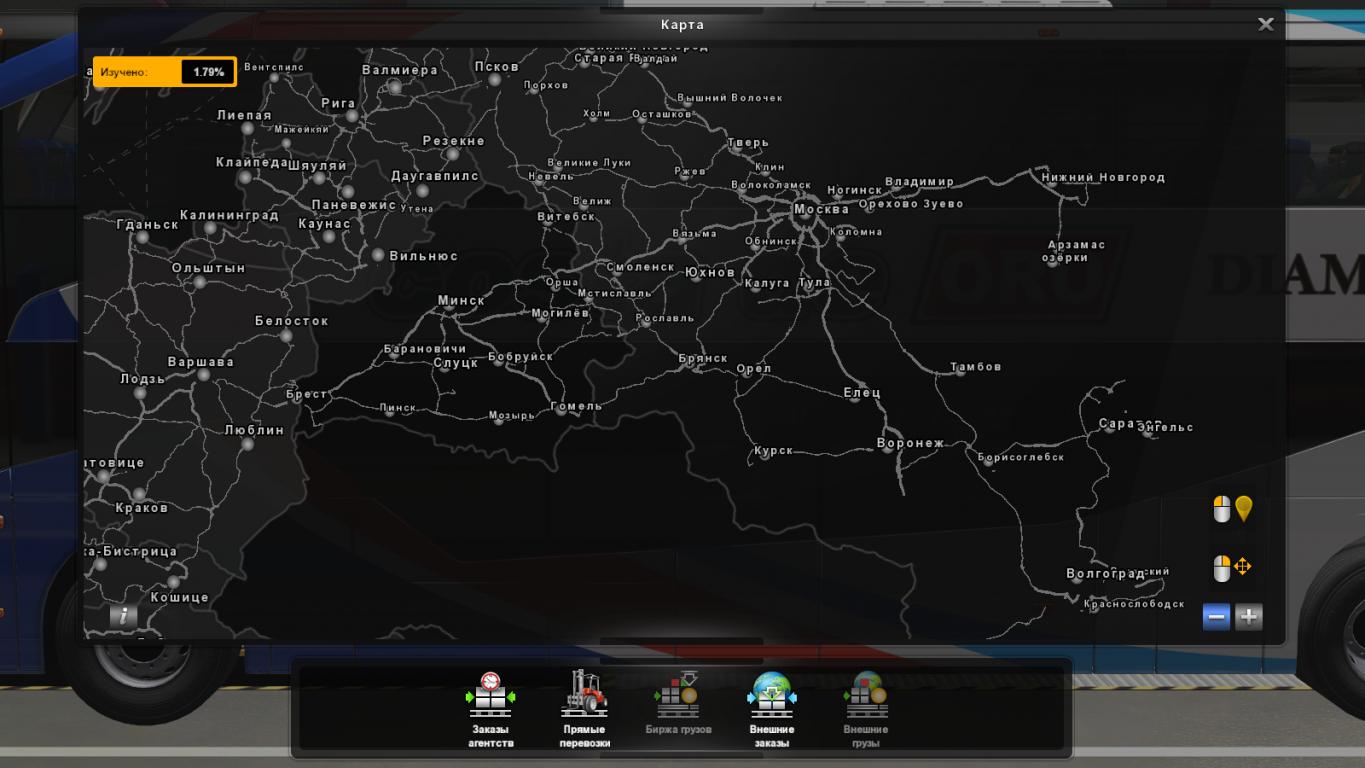Click the Вышний Волочек label

coord(730,98)
